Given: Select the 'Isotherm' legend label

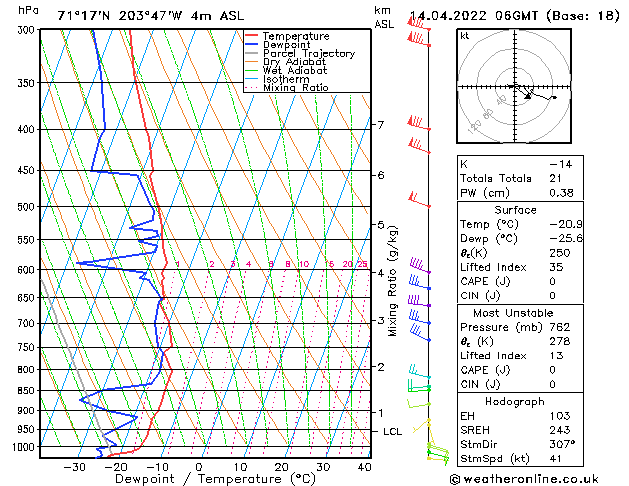Looking at the screenshot, I should 286,79.
